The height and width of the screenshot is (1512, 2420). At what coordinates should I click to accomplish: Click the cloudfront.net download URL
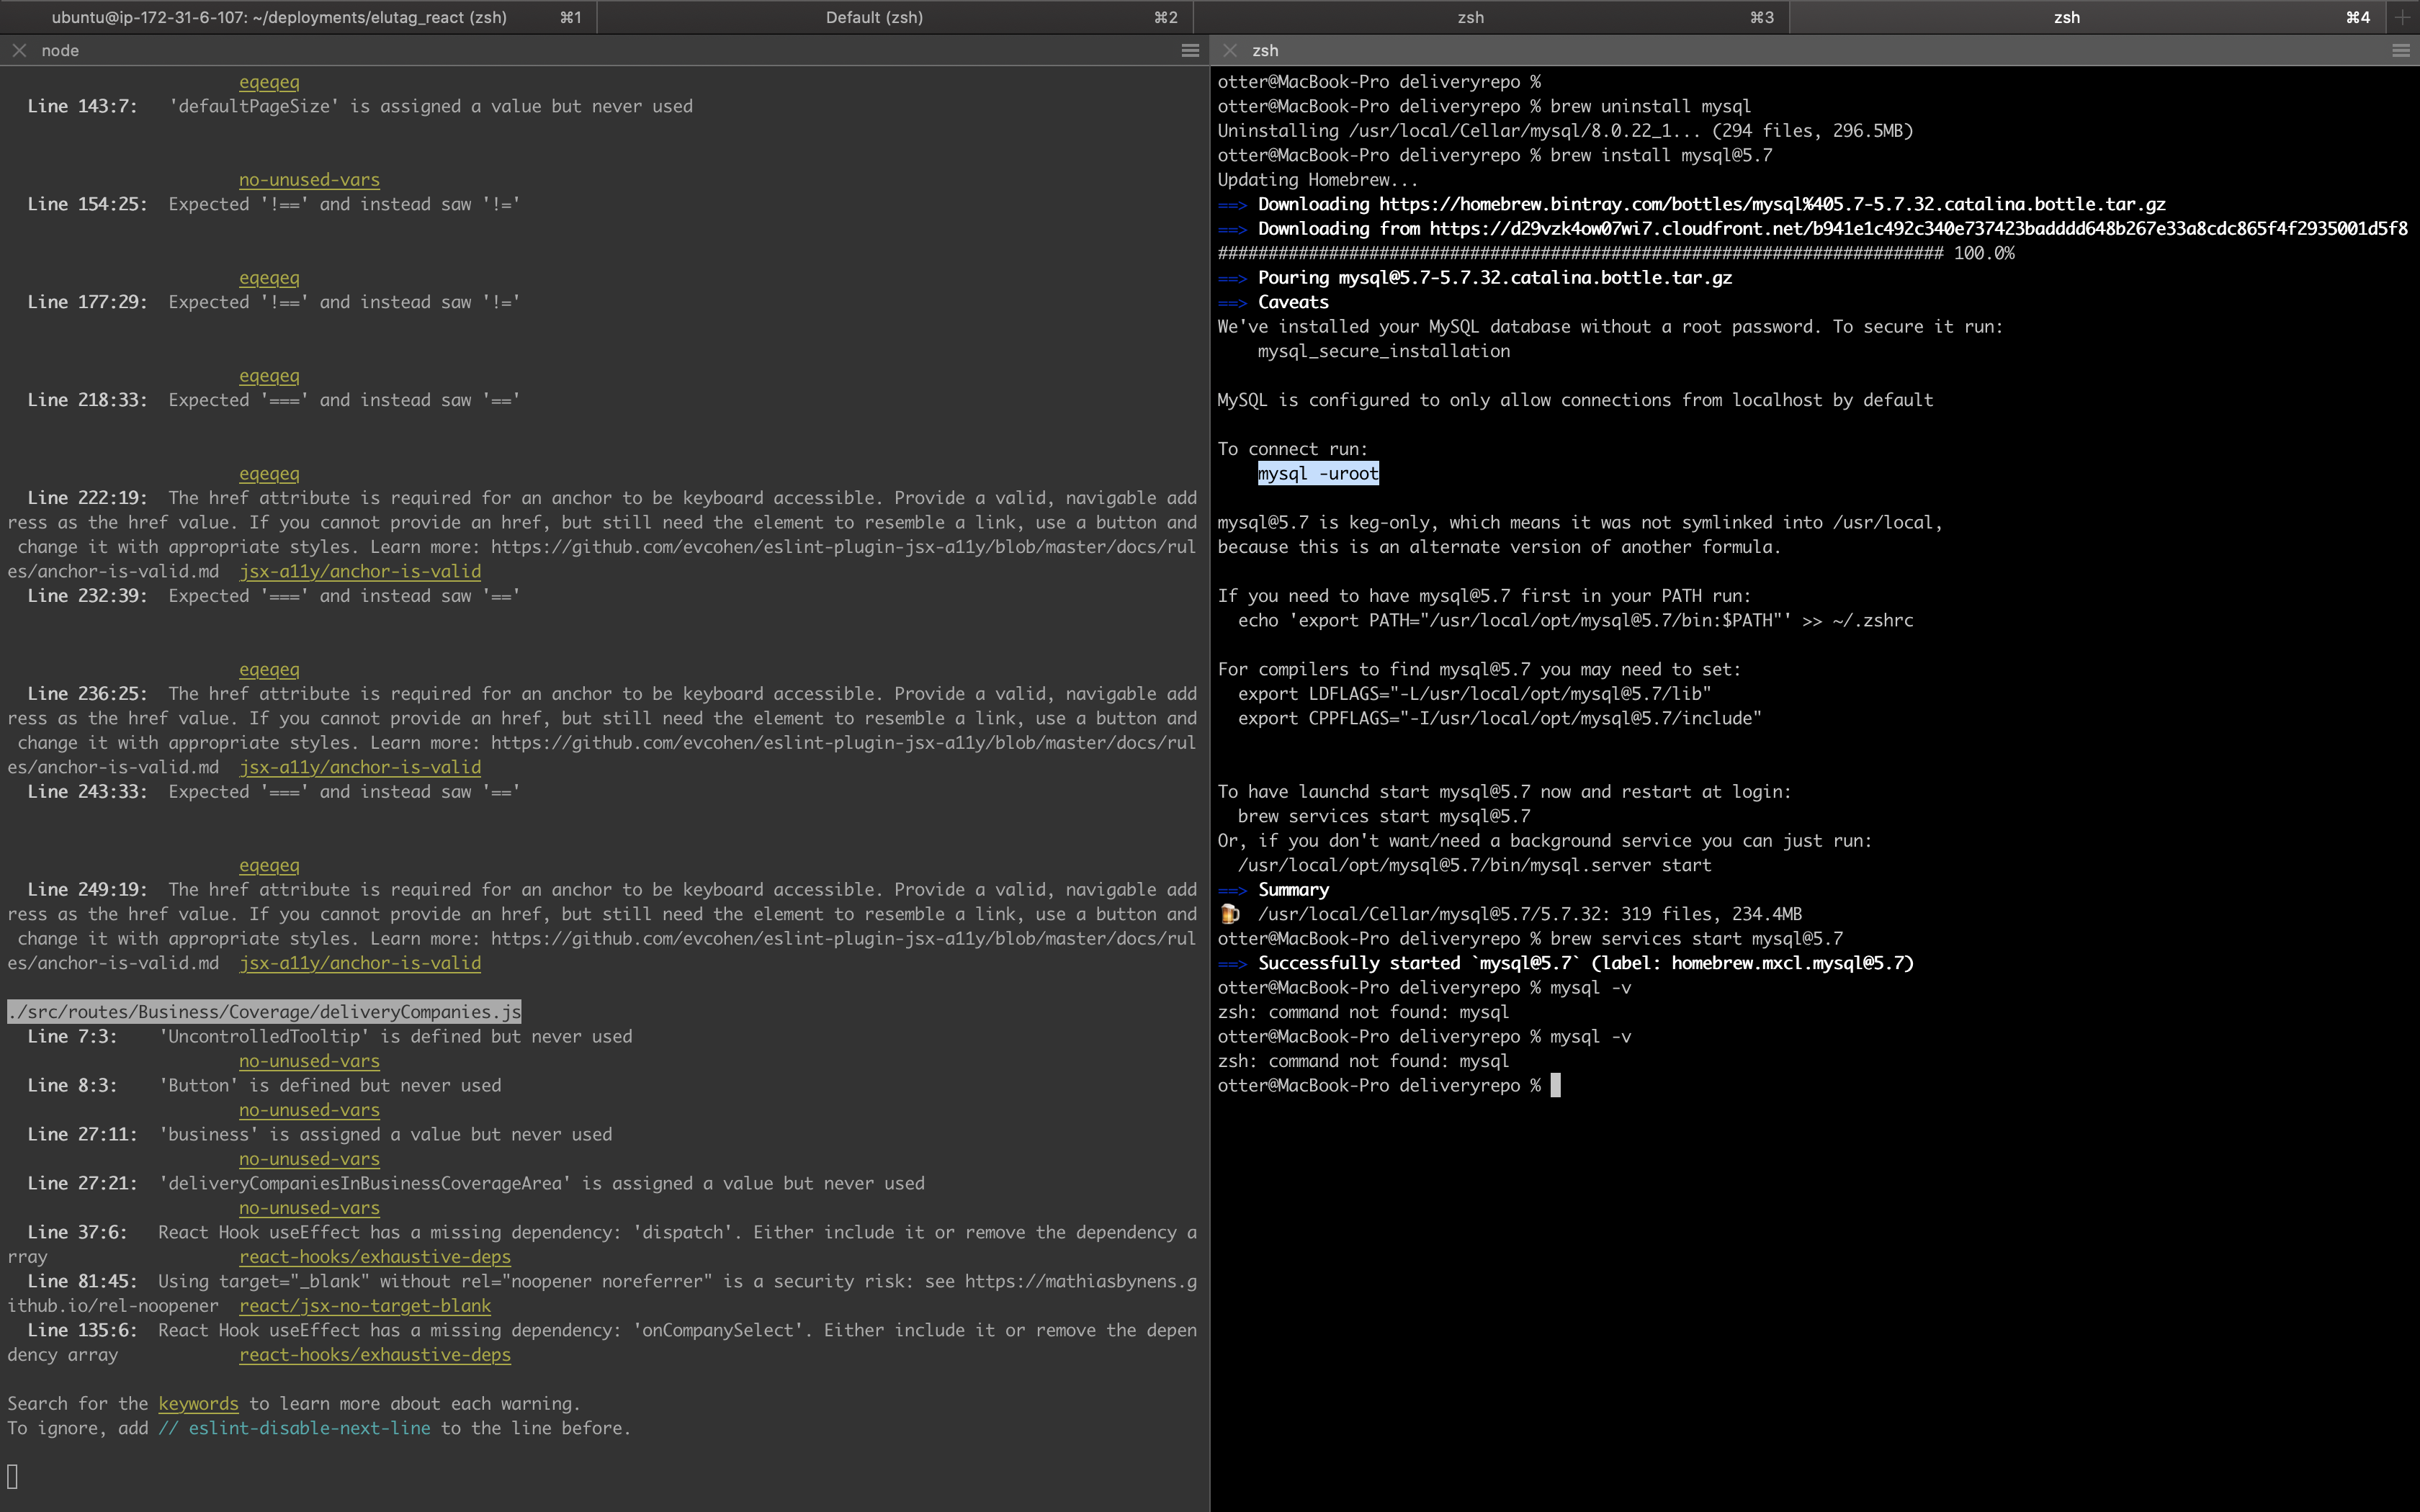pos(1918,229)
